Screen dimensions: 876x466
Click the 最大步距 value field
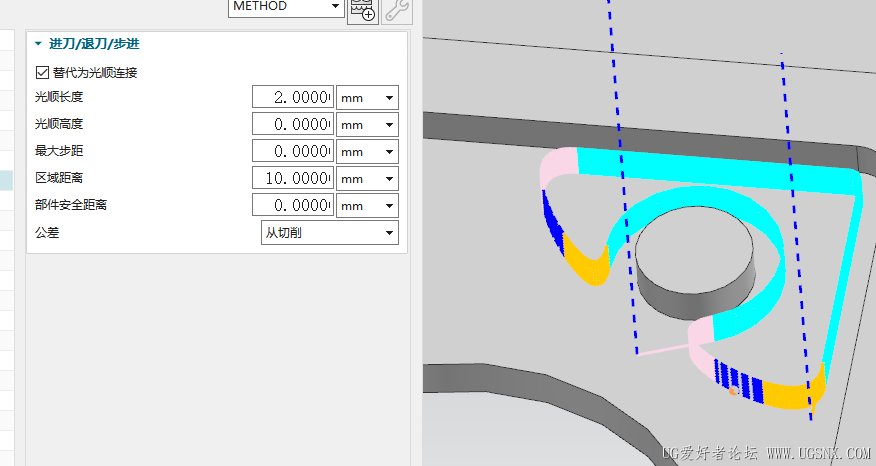tap(293, 151)
